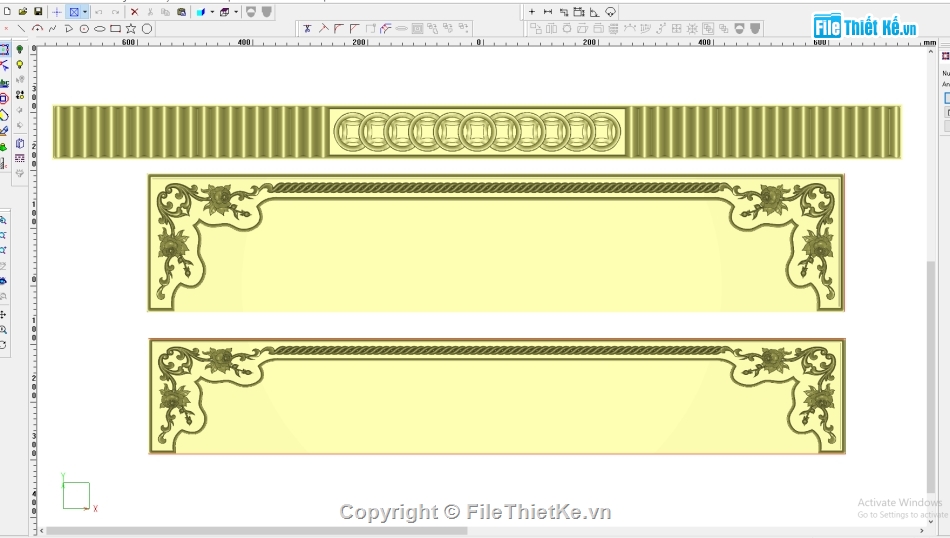The width and height of the screenshot is (950, 538).
Task: Click the middle floral corner relief panel
Action: click(496, 243)
